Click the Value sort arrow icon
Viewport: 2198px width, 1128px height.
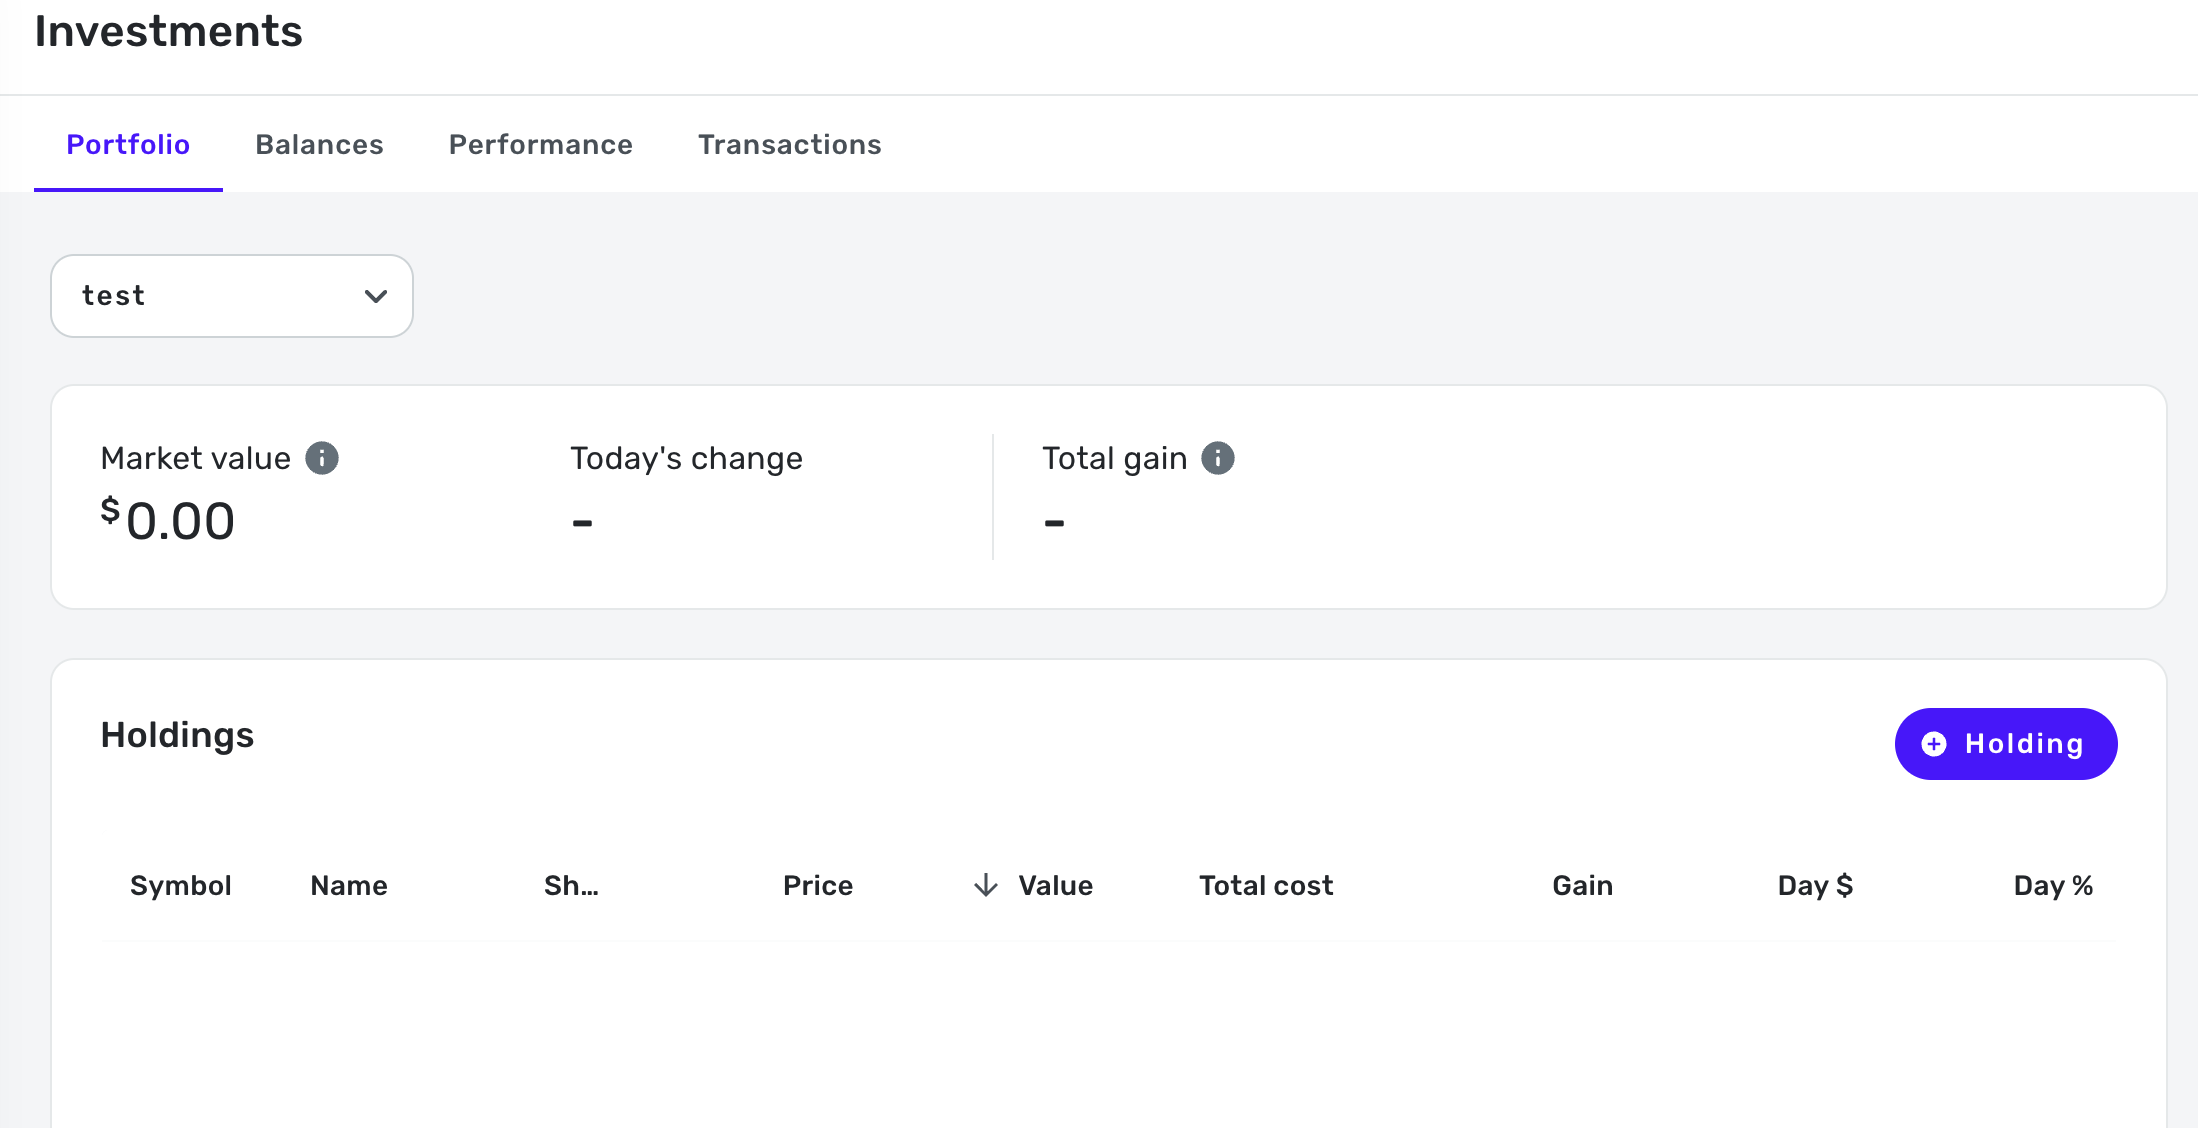coord(986,885)
